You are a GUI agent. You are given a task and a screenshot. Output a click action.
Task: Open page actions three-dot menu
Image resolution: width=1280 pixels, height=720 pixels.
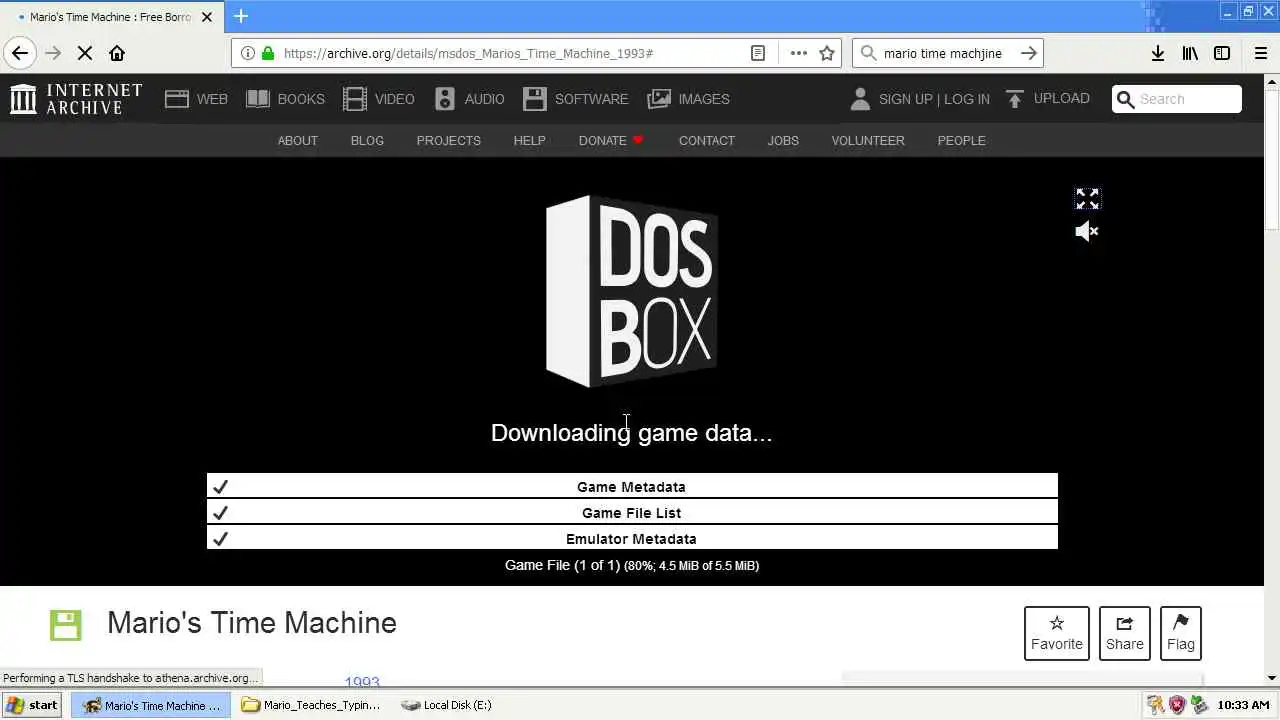pos(798,53)
